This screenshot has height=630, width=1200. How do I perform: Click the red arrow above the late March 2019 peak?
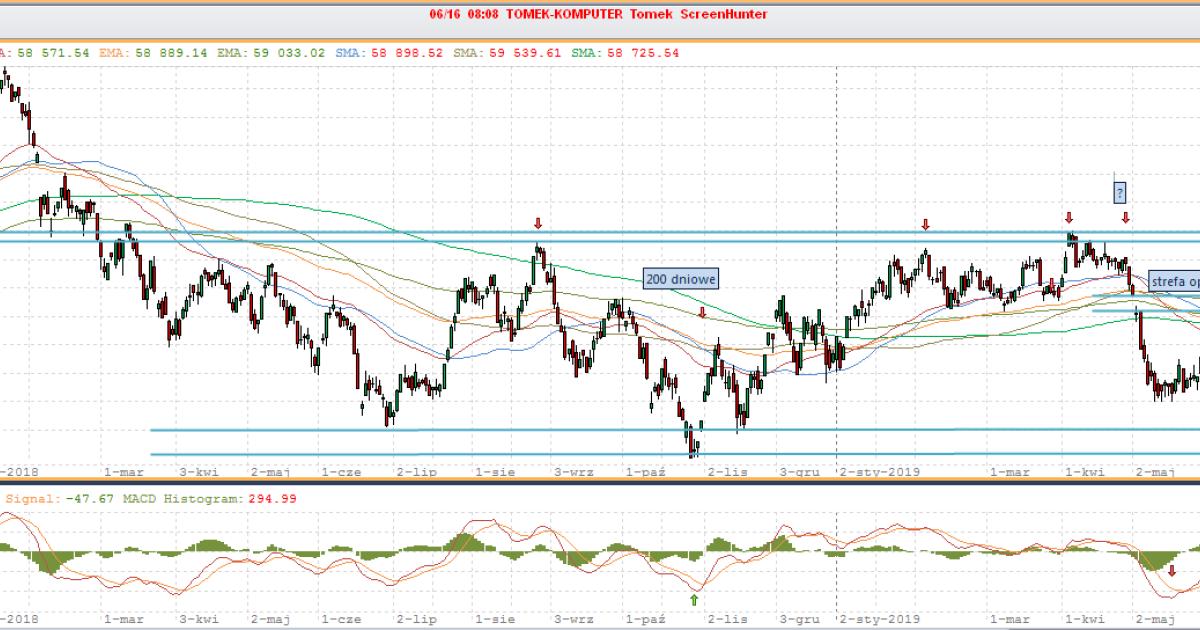pos(1069,217)
